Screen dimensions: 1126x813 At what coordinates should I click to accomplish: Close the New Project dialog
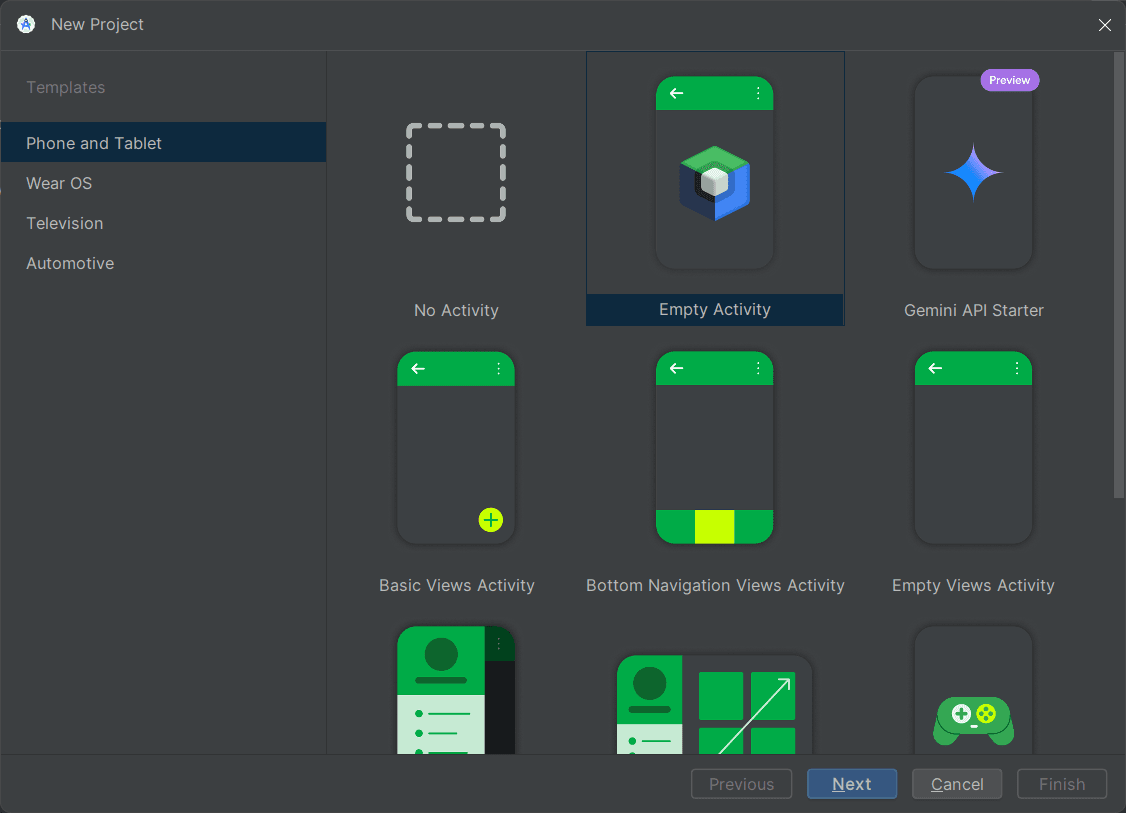point(1104,25)
